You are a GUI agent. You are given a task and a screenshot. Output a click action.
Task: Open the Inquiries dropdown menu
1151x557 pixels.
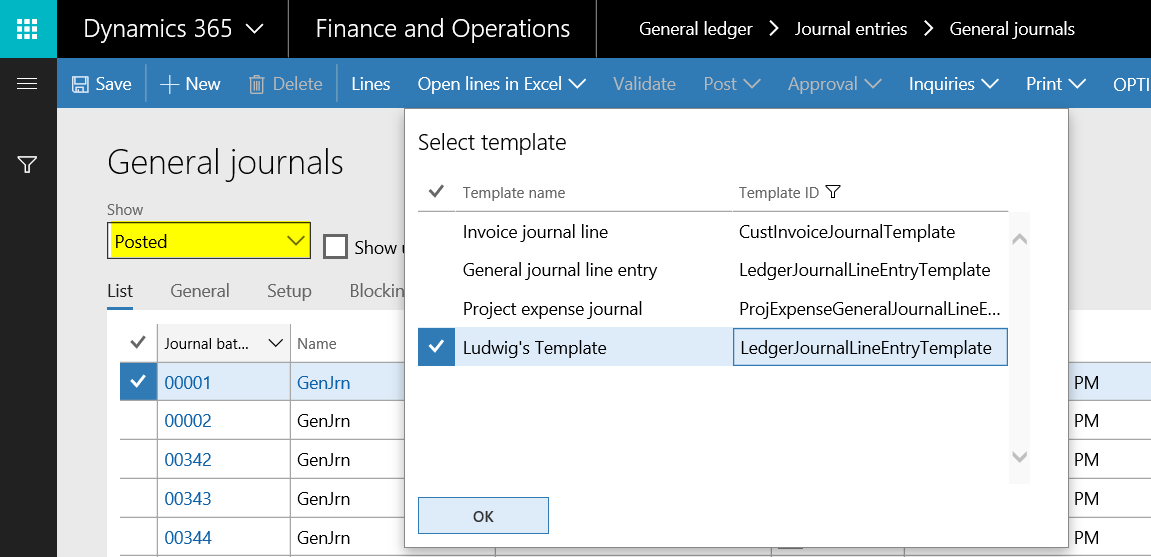click(x=953, y=84)
